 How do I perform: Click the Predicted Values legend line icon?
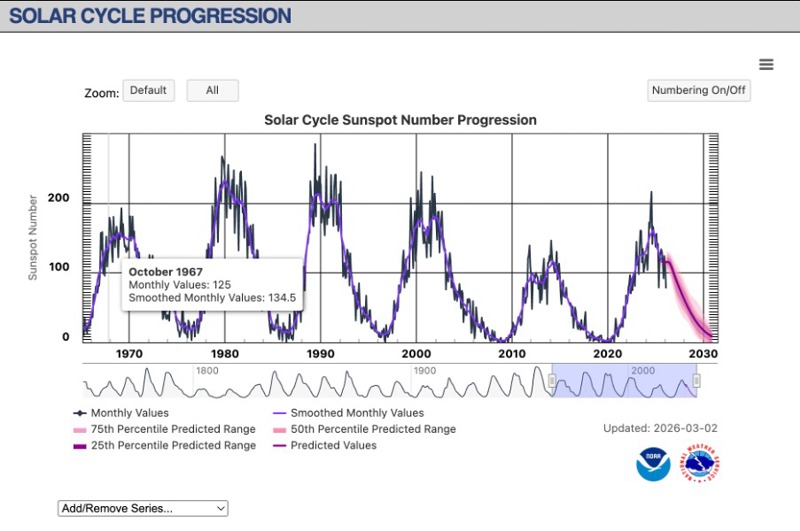[x=278, y=445]
